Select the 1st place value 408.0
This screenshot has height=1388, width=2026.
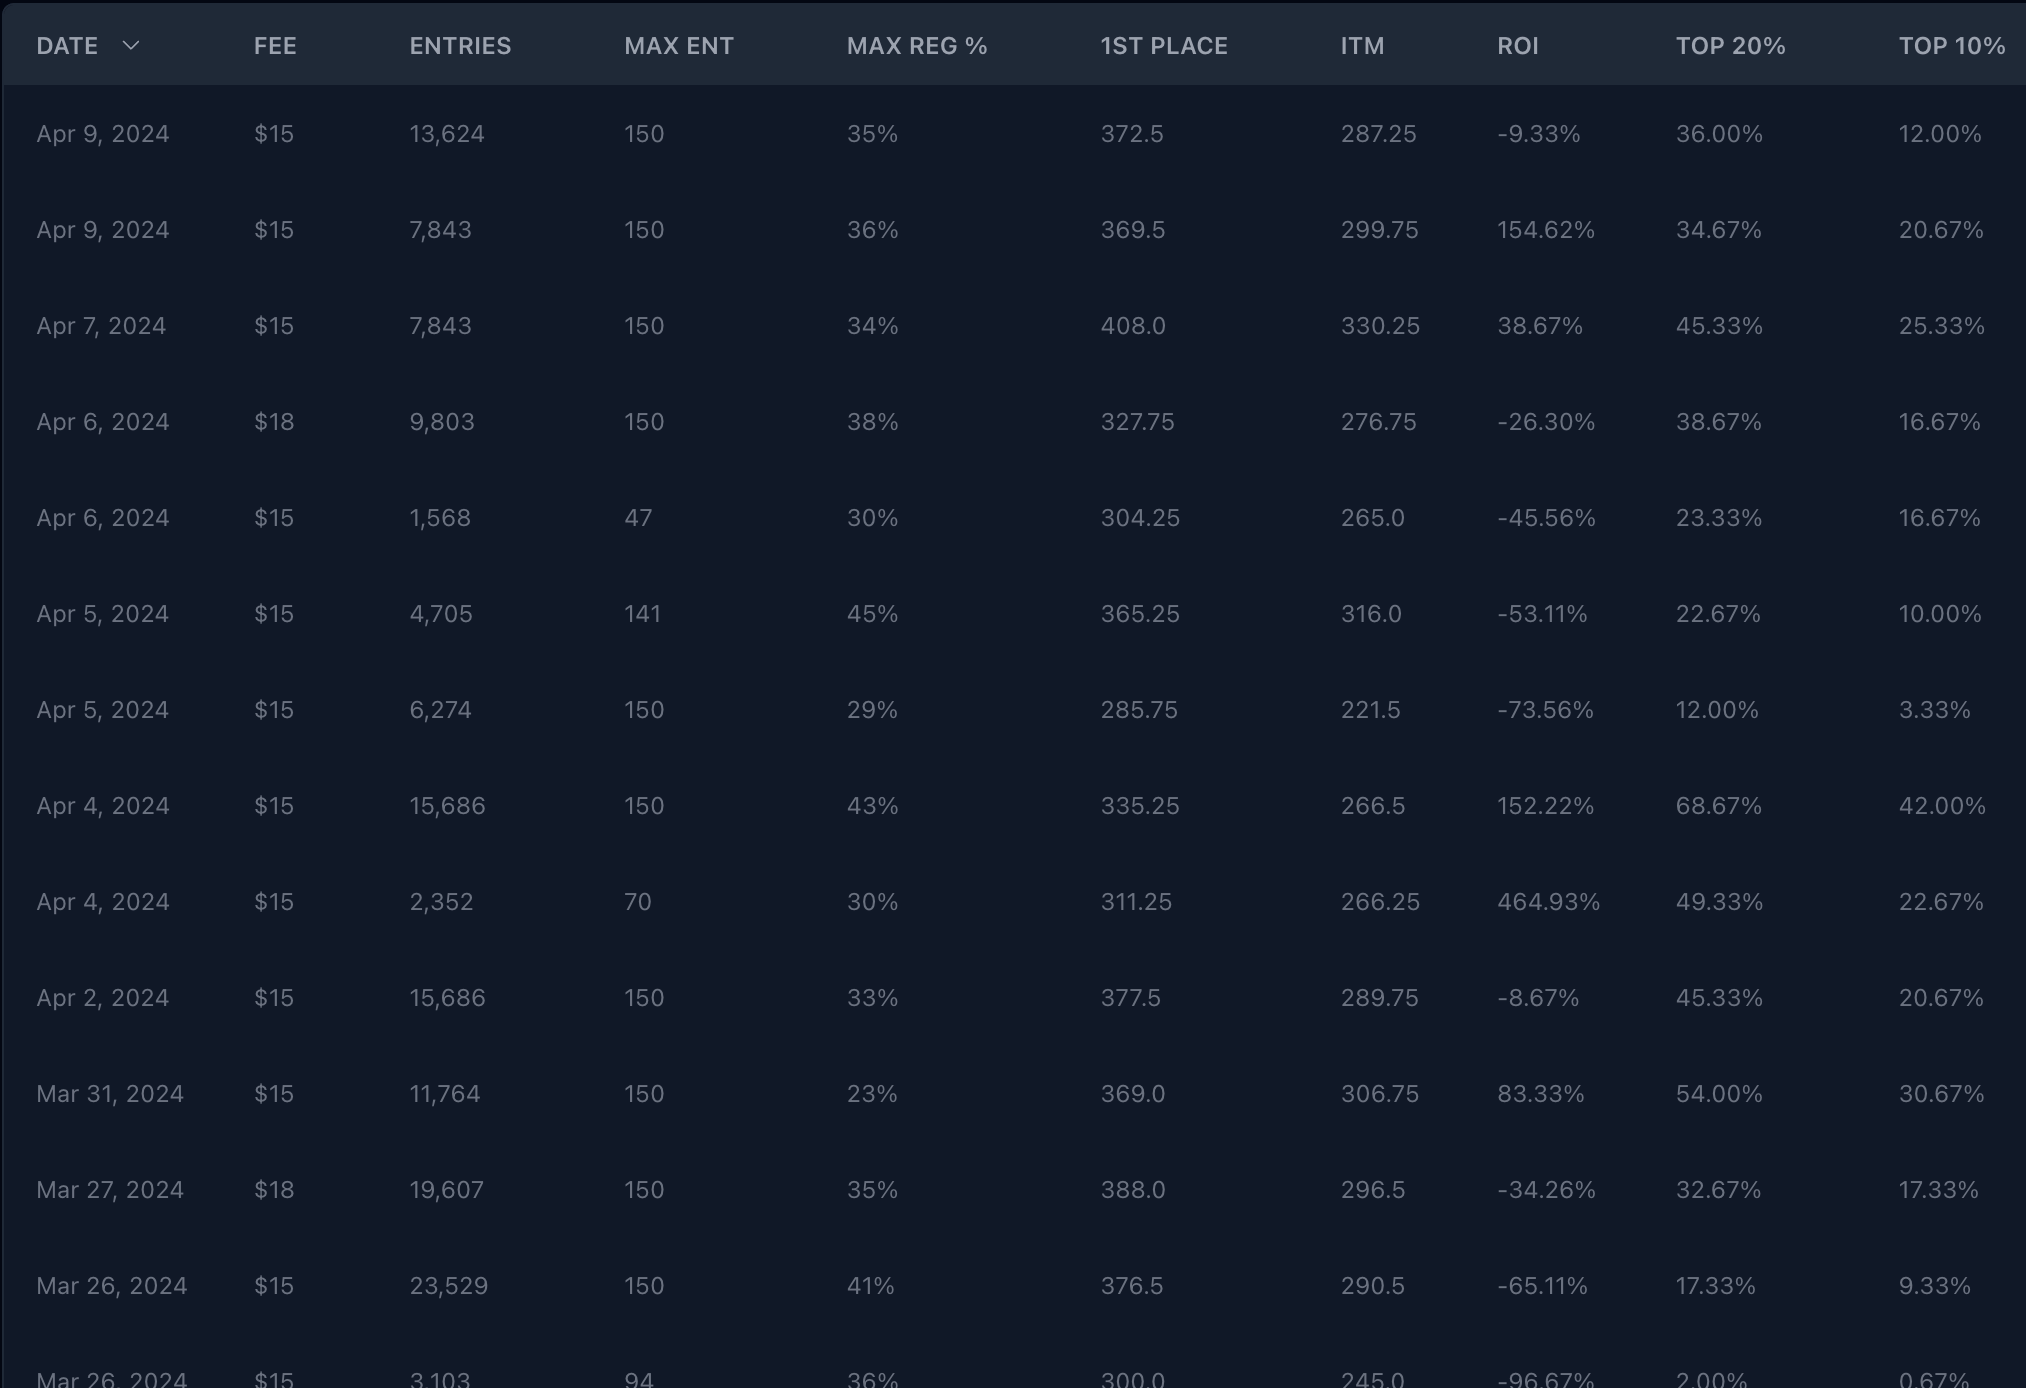pos(1133,326)
